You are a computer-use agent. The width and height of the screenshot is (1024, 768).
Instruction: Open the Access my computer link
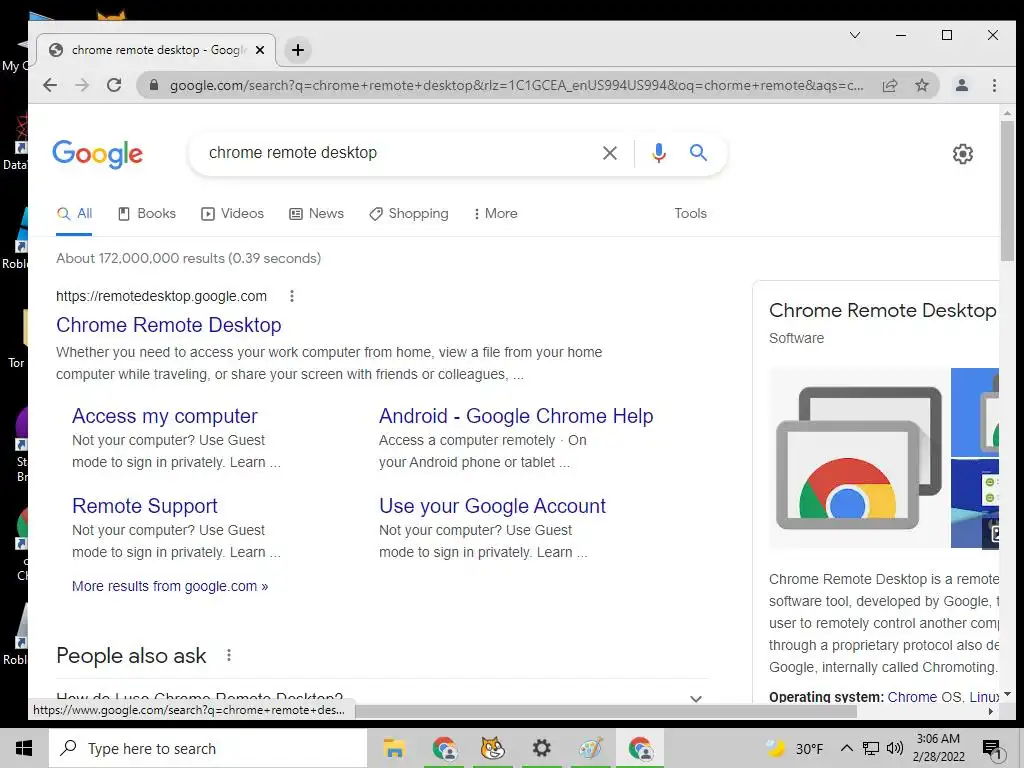click(165, 416)
